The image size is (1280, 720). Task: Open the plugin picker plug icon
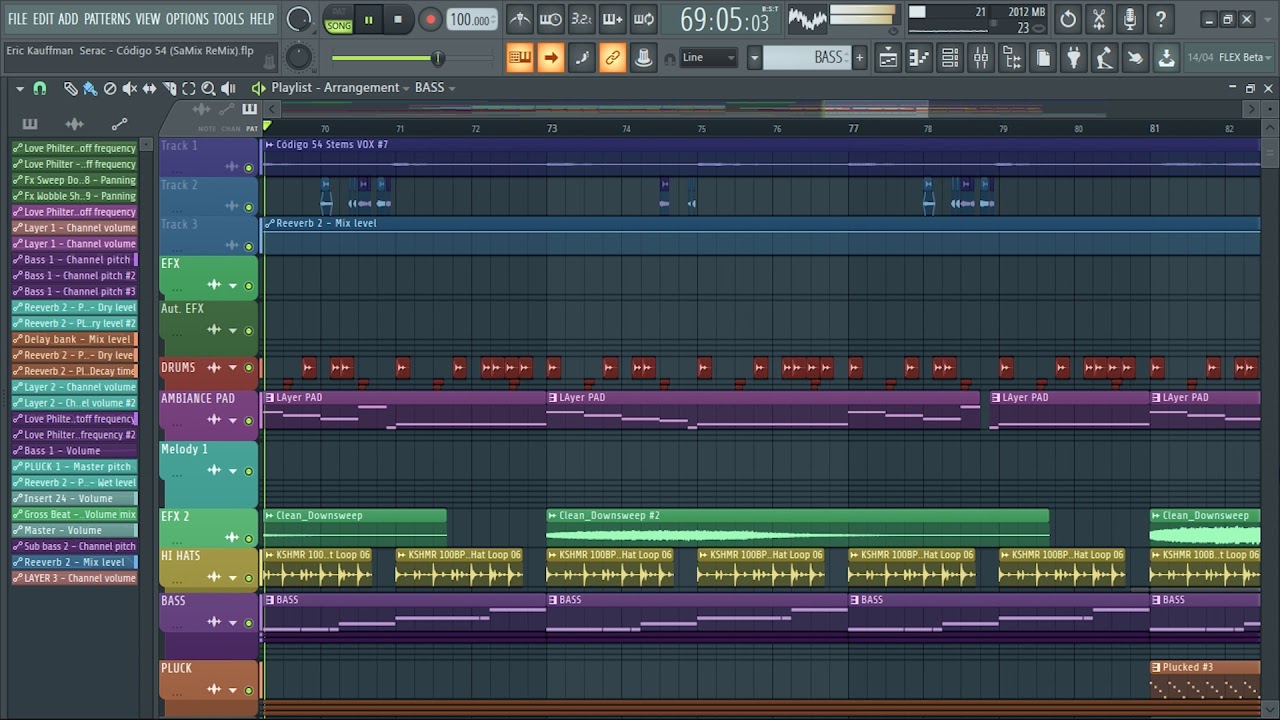(1073, 58)
